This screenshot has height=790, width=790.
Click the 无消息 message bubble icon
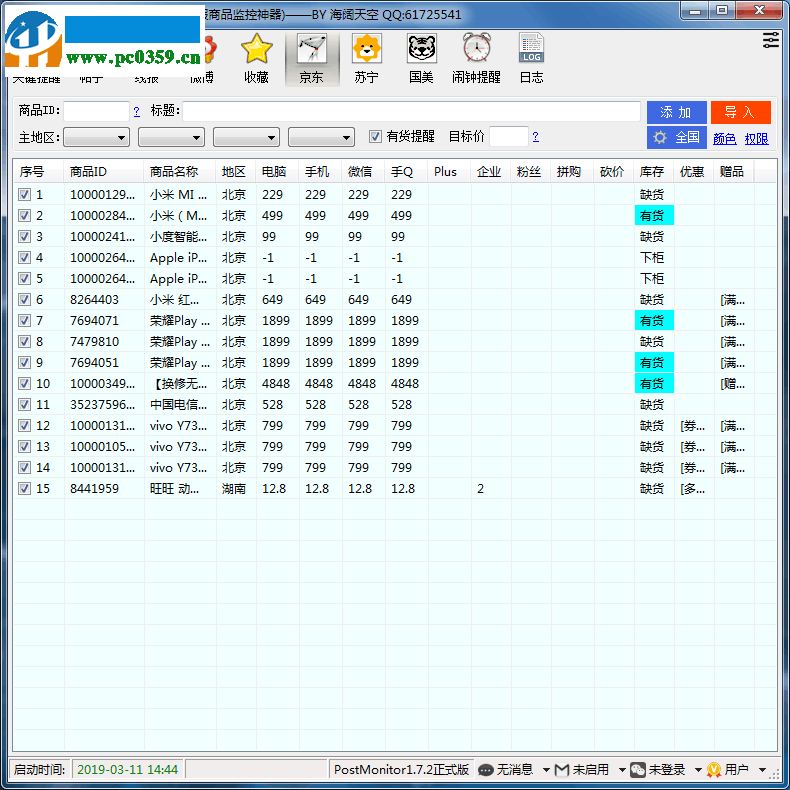click(x=486, y=770)
